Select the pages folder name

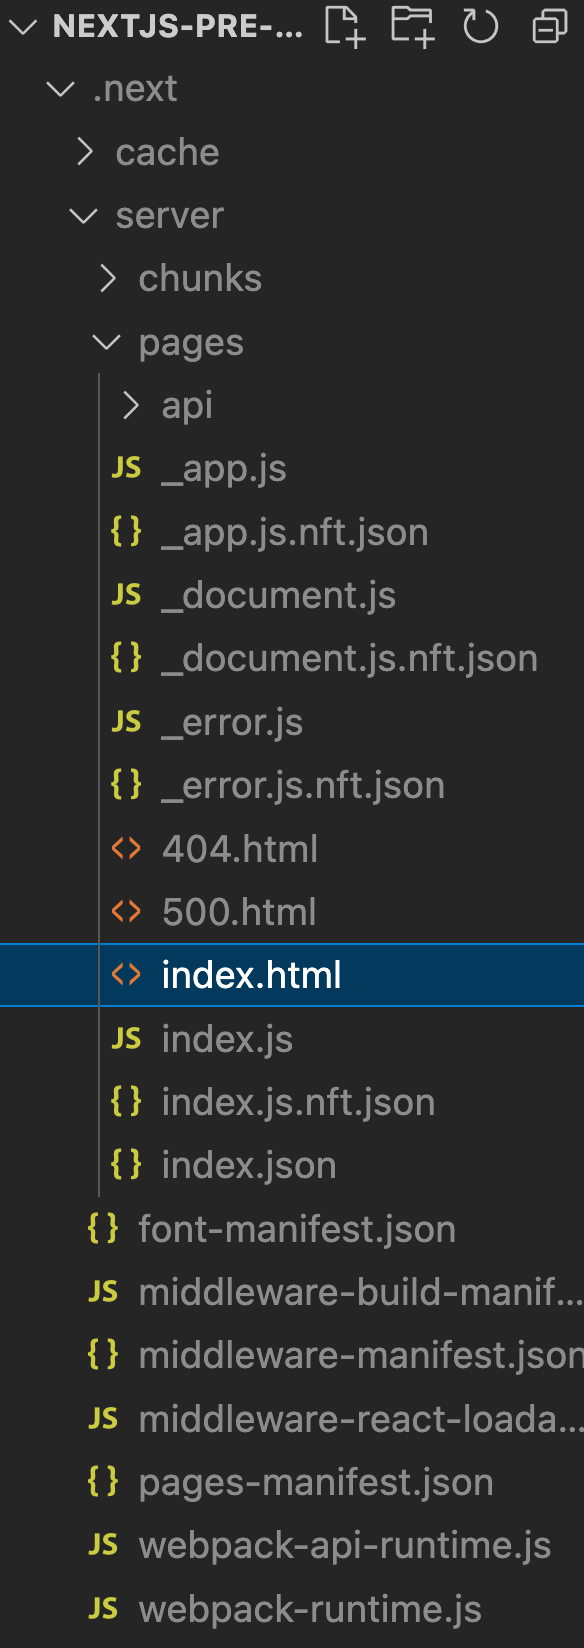(x=191, y=343)
